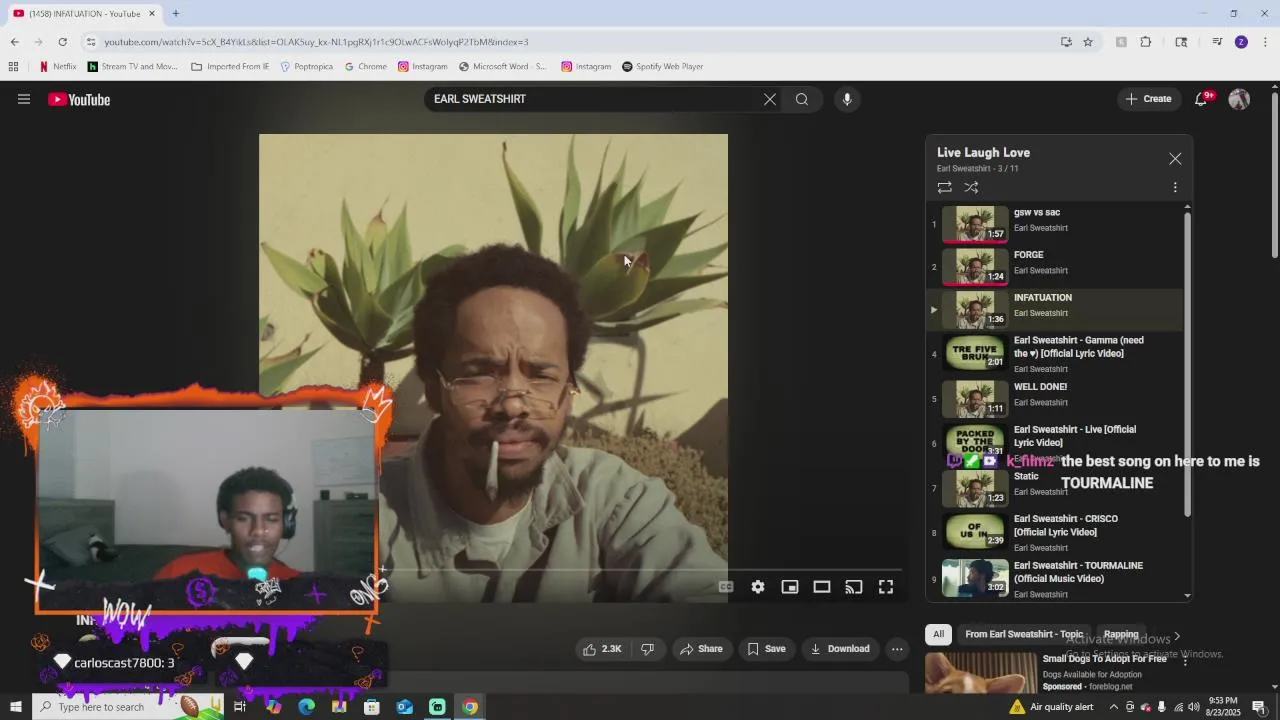Open the Poptropica bookmark
This screenshot has width=1280, height=720.
click(x=306, y=67)
